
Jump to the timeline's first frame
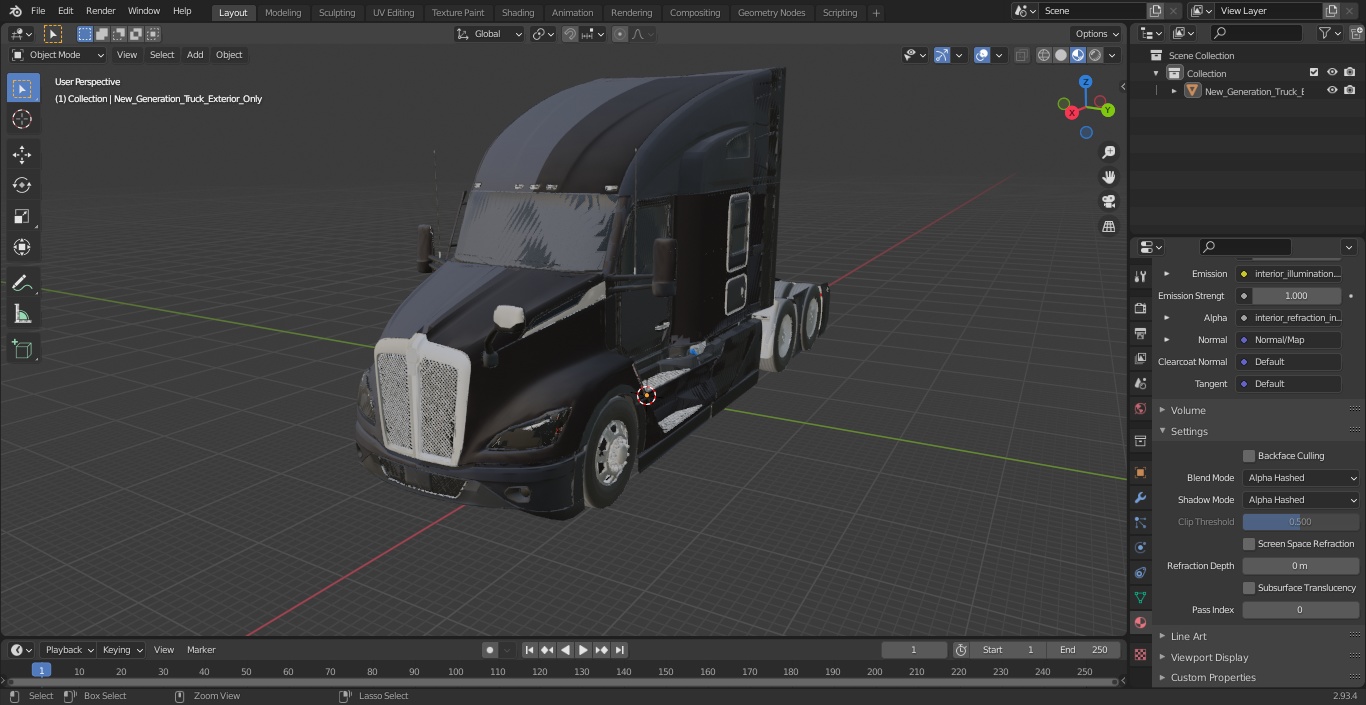(529, 650)
